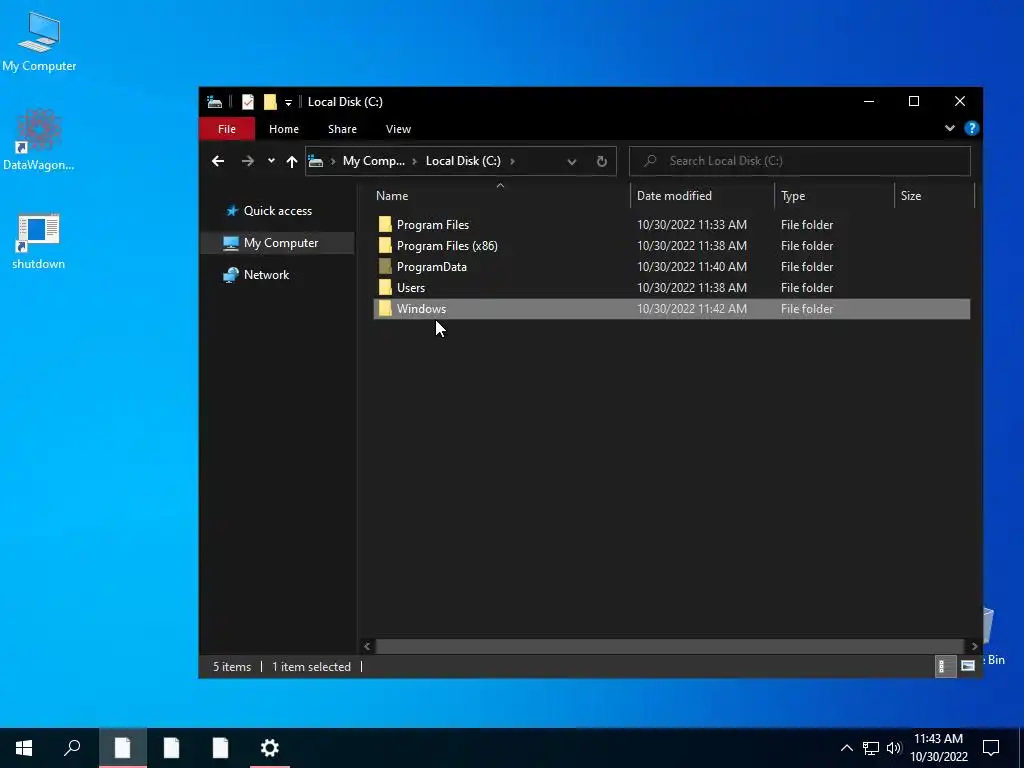Click the scrollbar right arrow

point(974,647)
